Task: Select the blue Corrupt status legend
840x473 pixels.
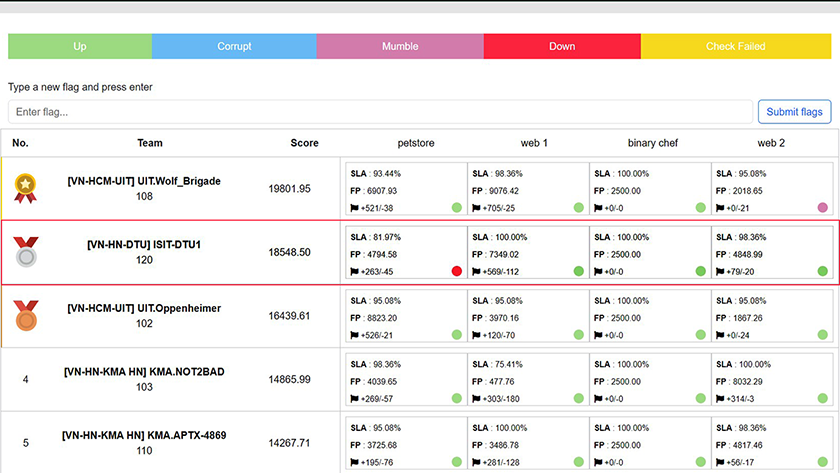Action: 234,46
